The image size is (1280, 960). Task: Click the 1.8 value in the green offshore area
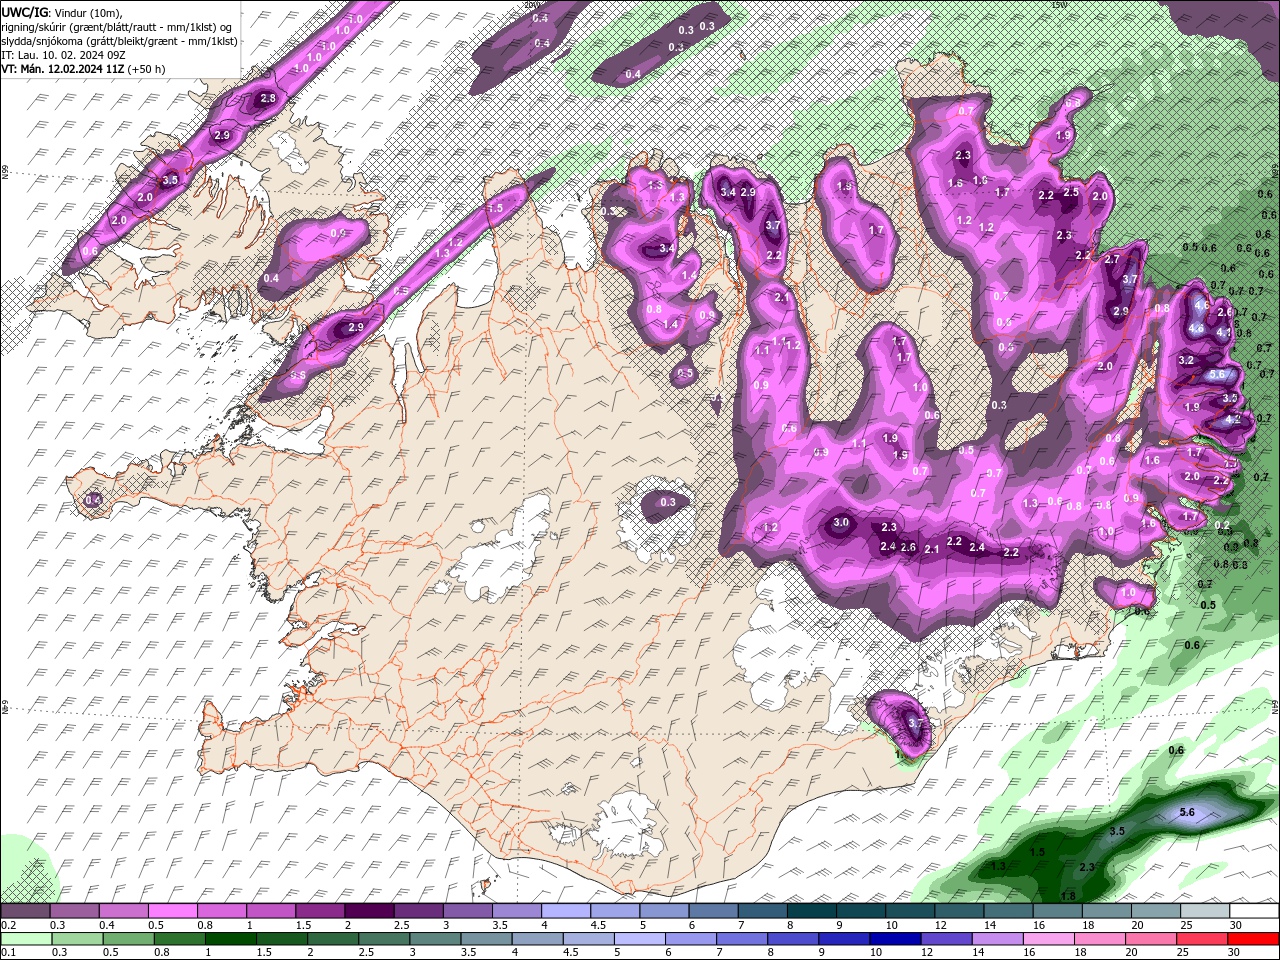tap(1068, 895)
